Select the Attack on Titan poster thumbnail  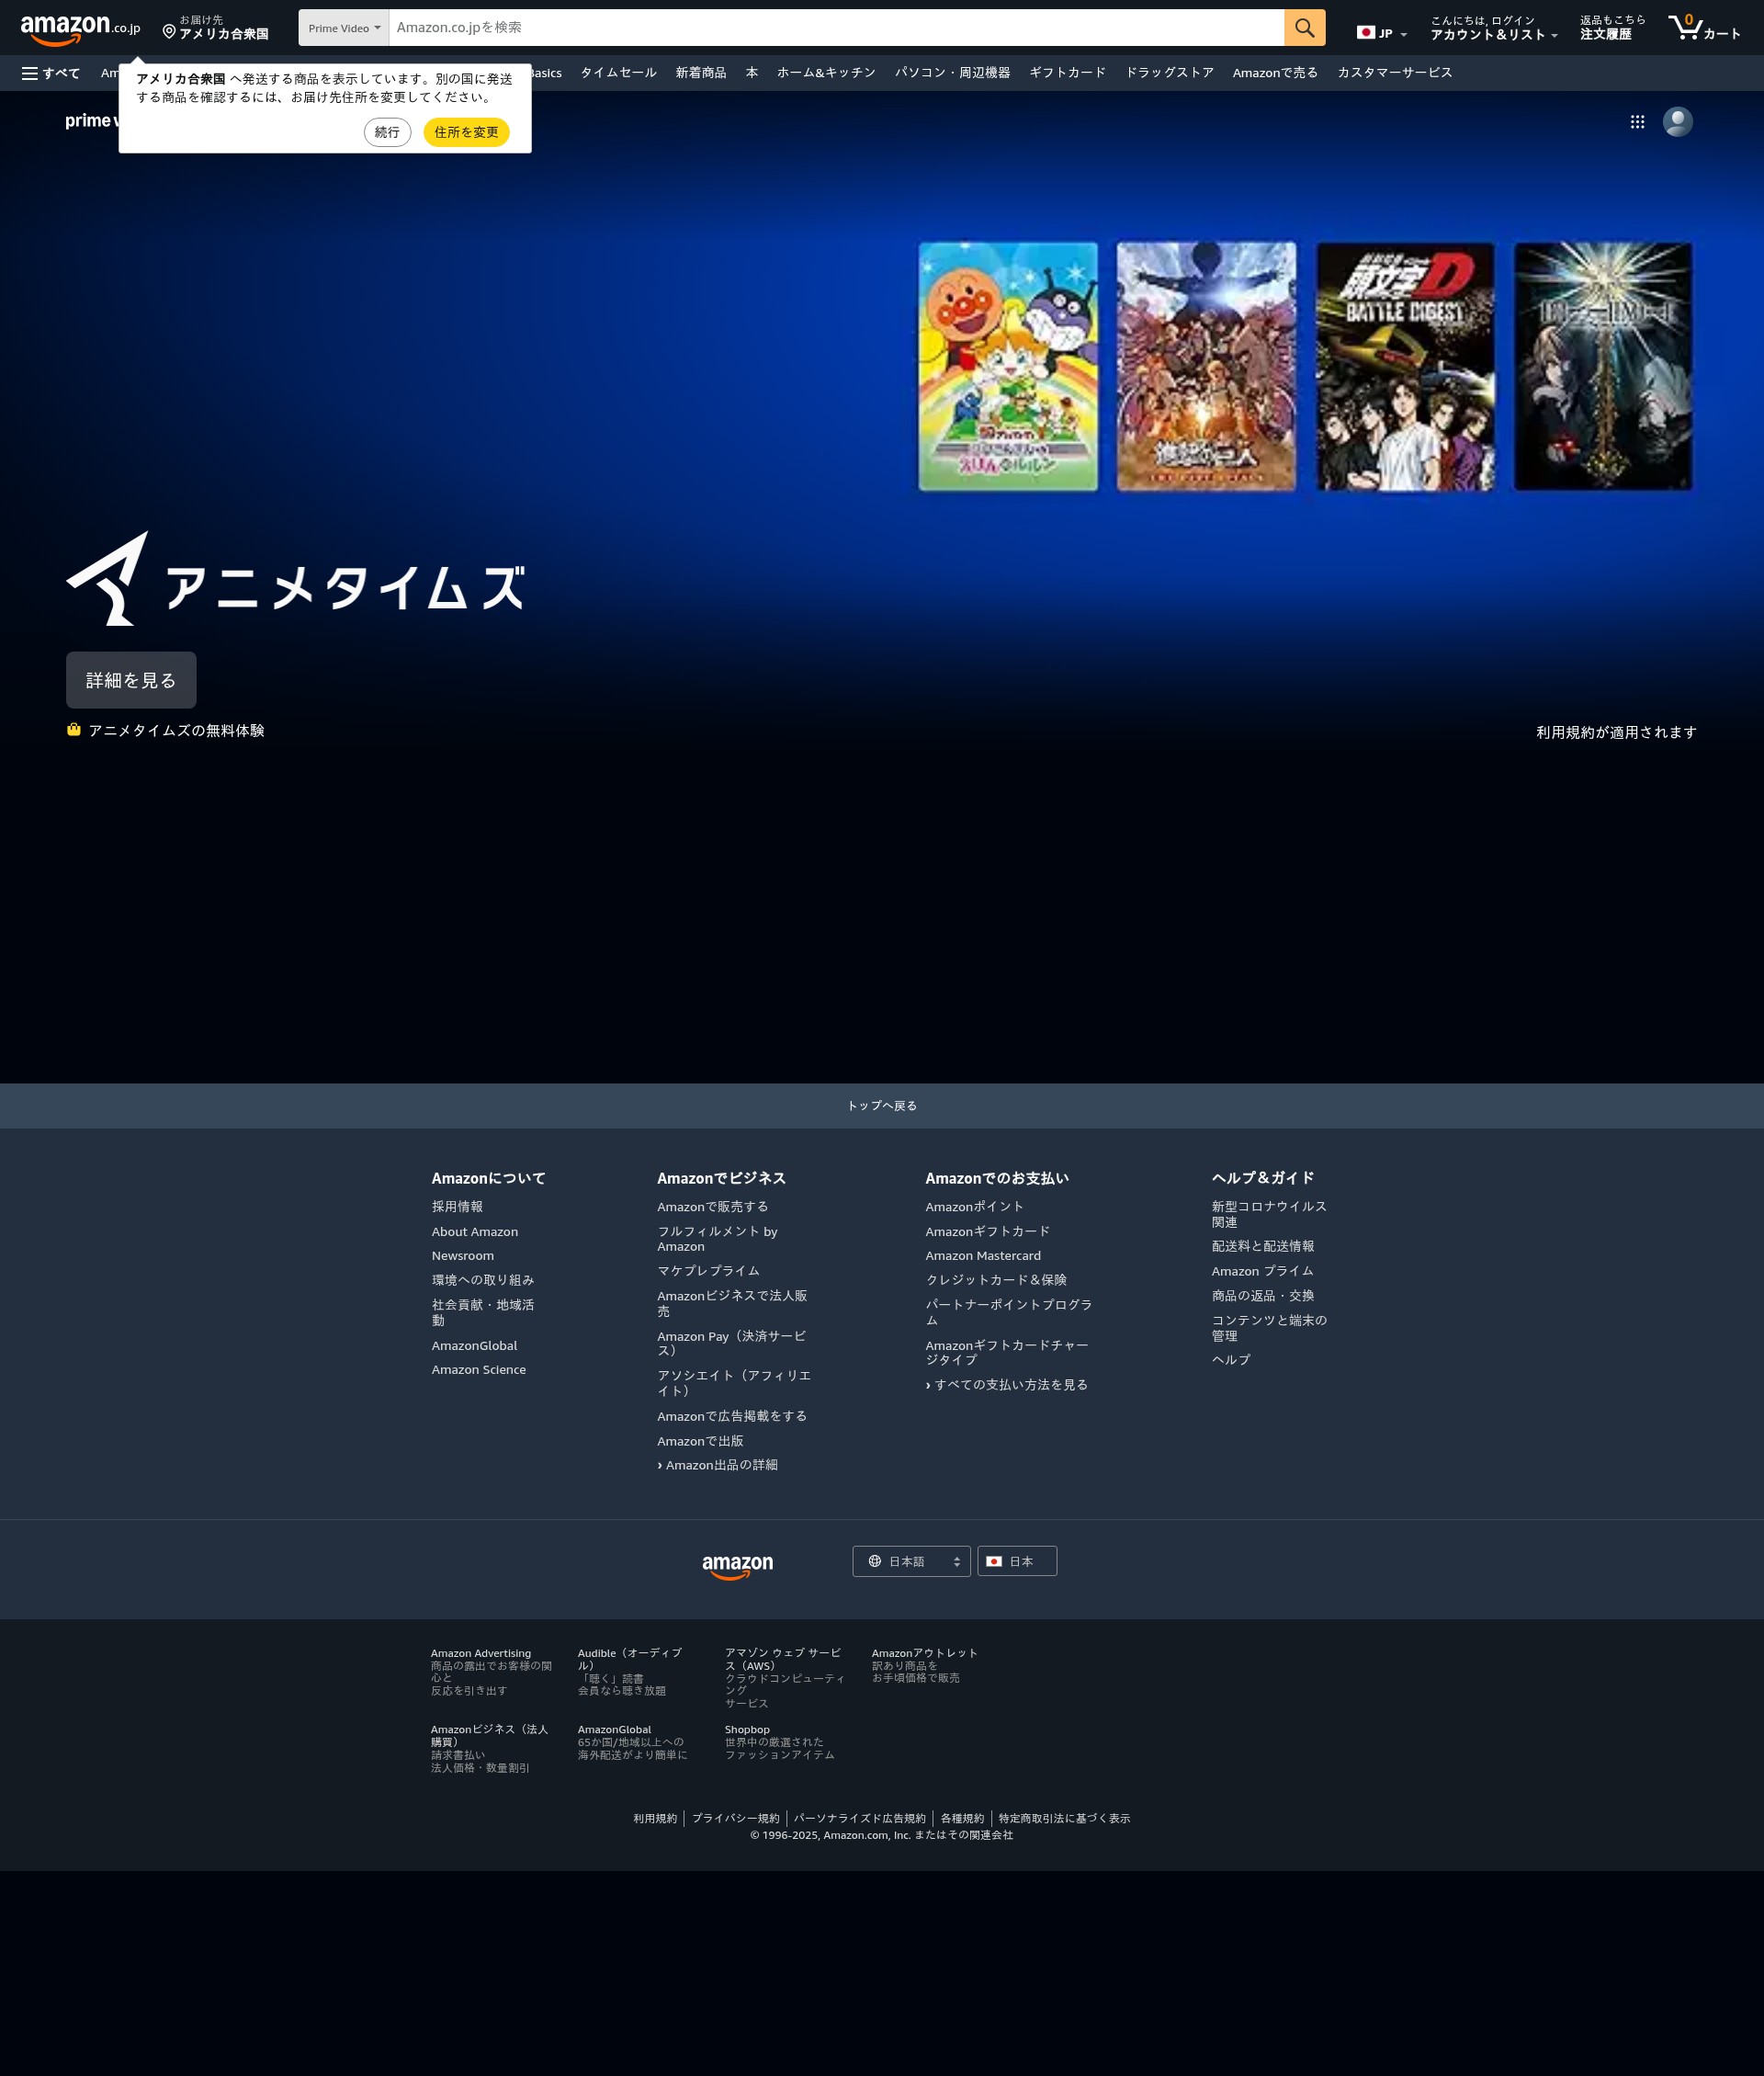pos(1206,366)
